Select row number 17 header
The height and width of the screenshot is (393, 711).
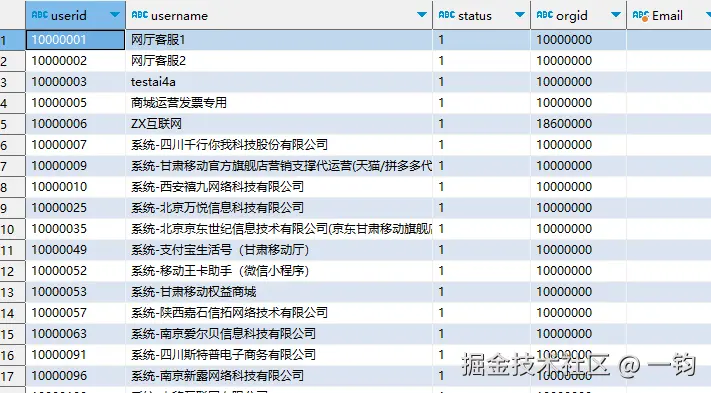click(12, 376)
